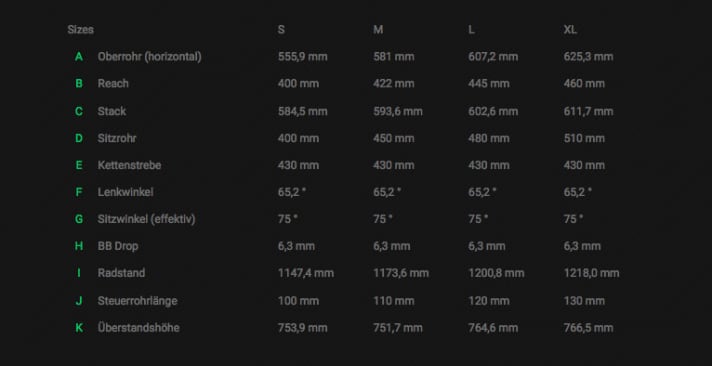The width and height of the screenshot is (712, 366).
Task: Select the green F letter marker
Action: pyautogui.click(x=79, y=192)
